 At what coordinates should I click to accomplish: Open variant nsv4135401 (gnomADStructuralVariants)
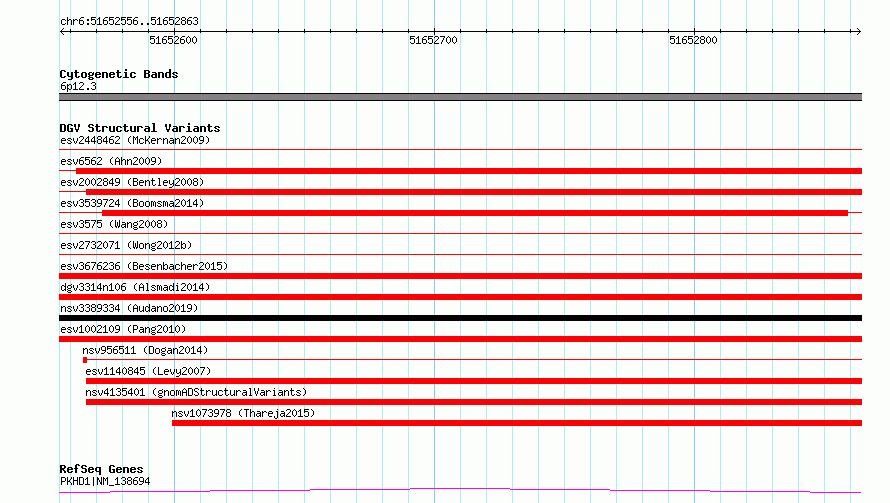point(196,392)
